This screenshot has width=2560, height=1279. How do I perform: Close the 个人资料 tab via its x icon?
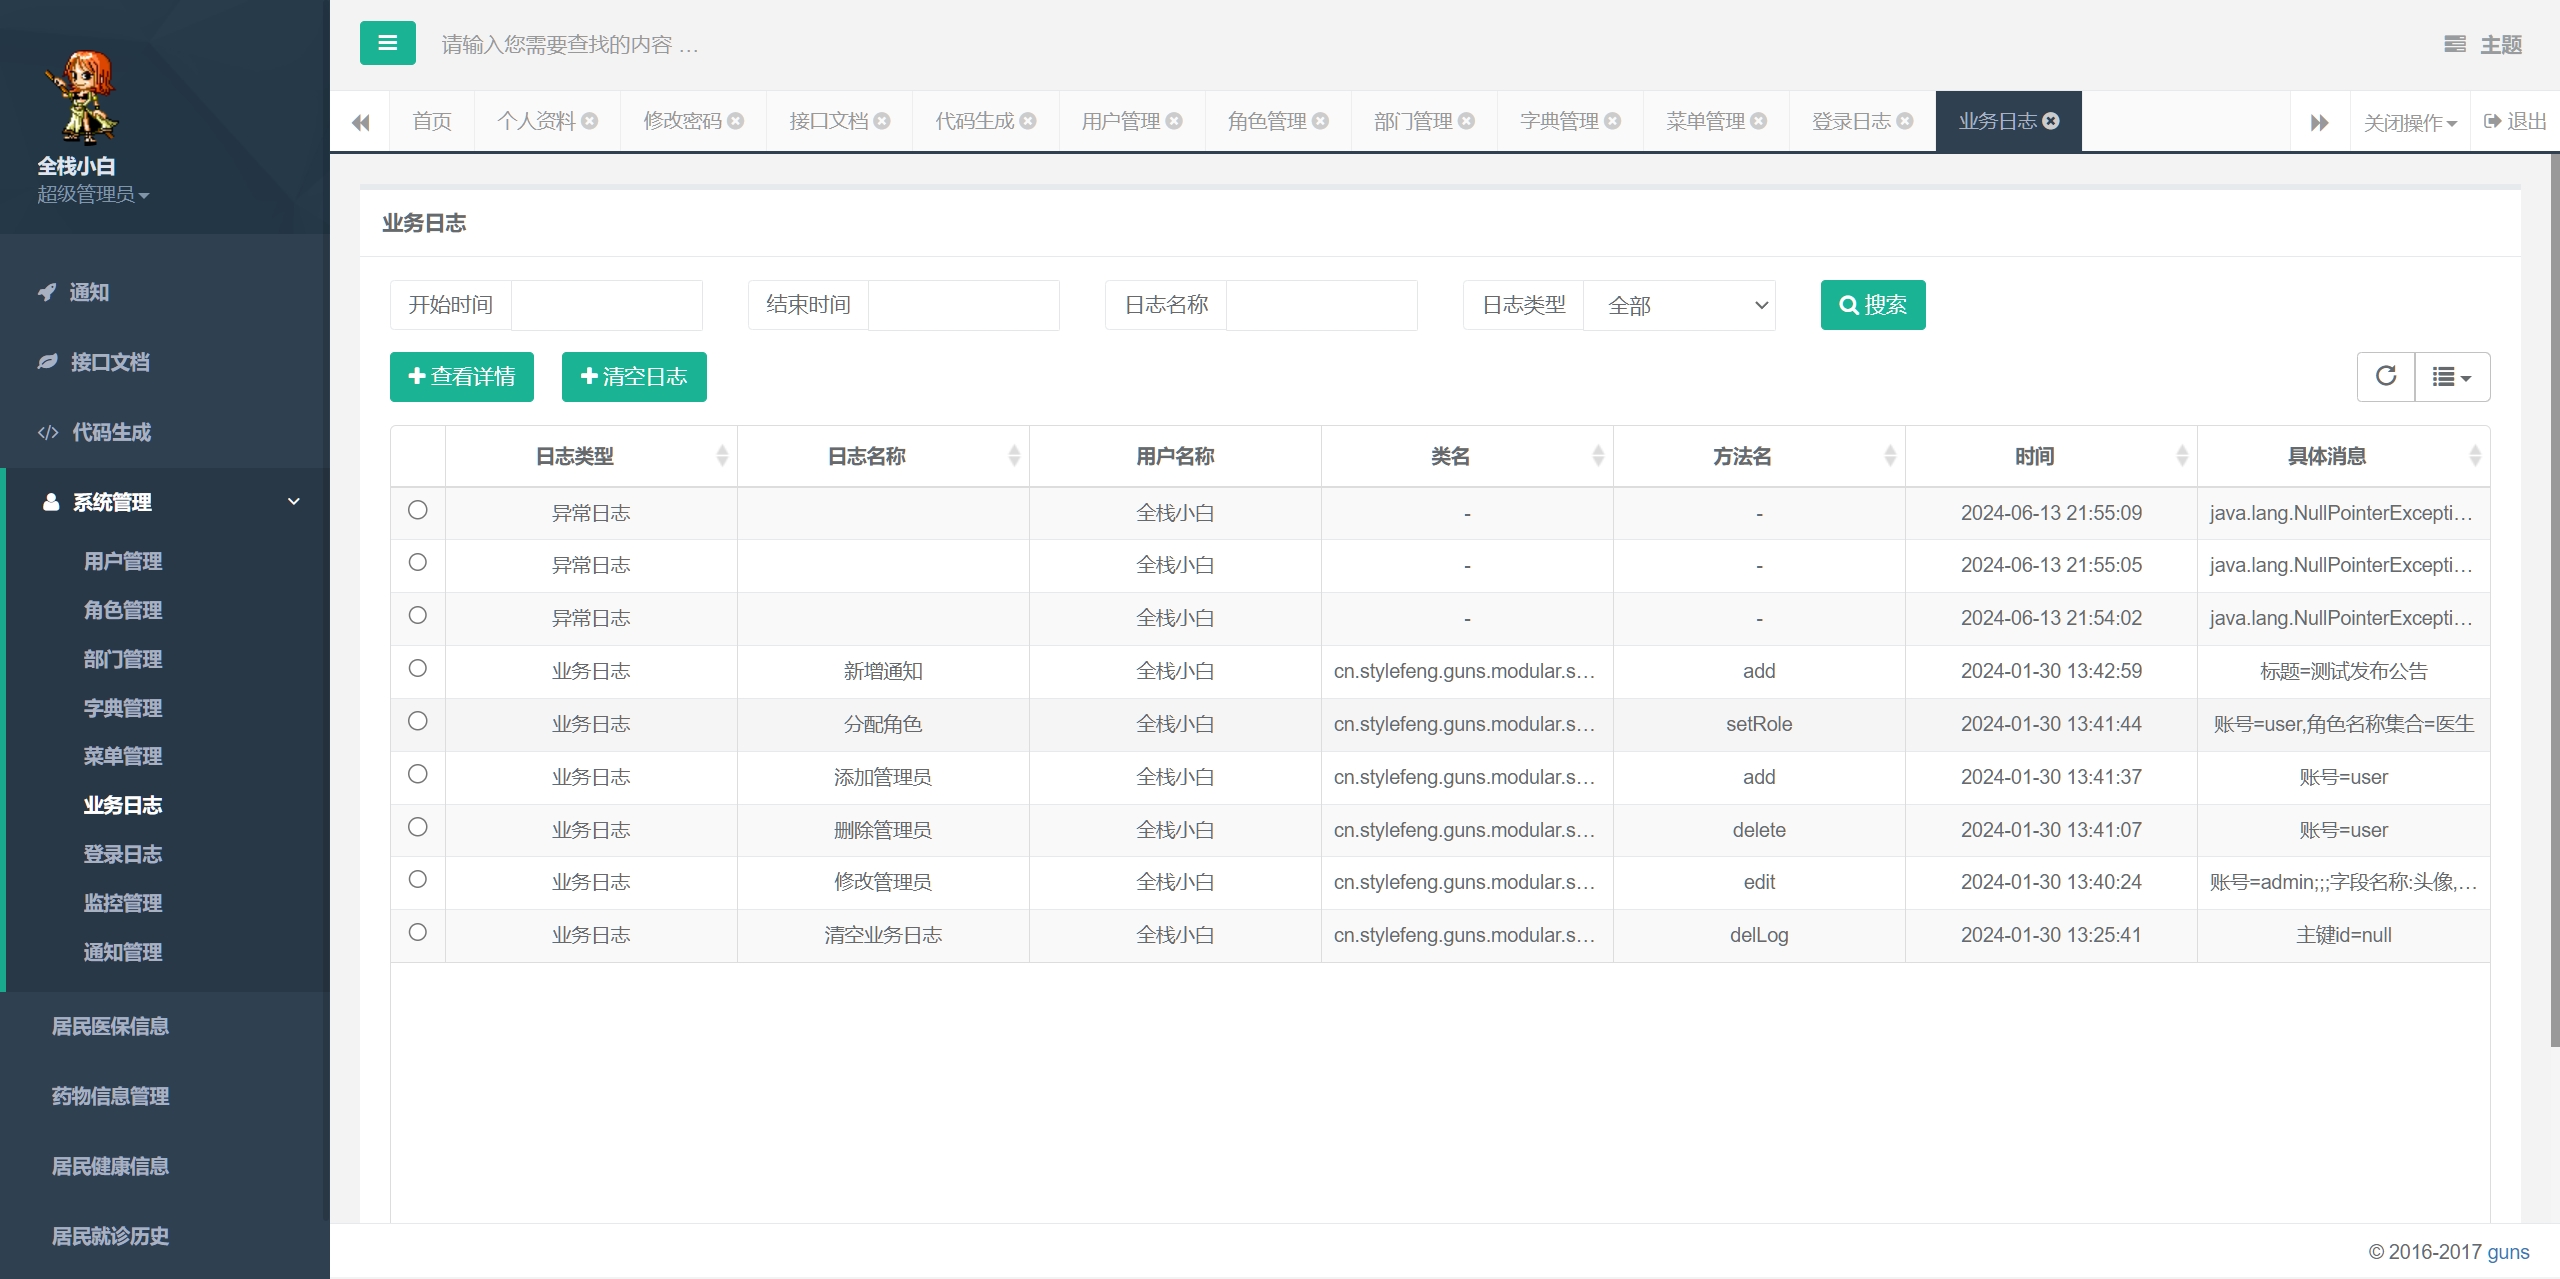tap(590, 121)
